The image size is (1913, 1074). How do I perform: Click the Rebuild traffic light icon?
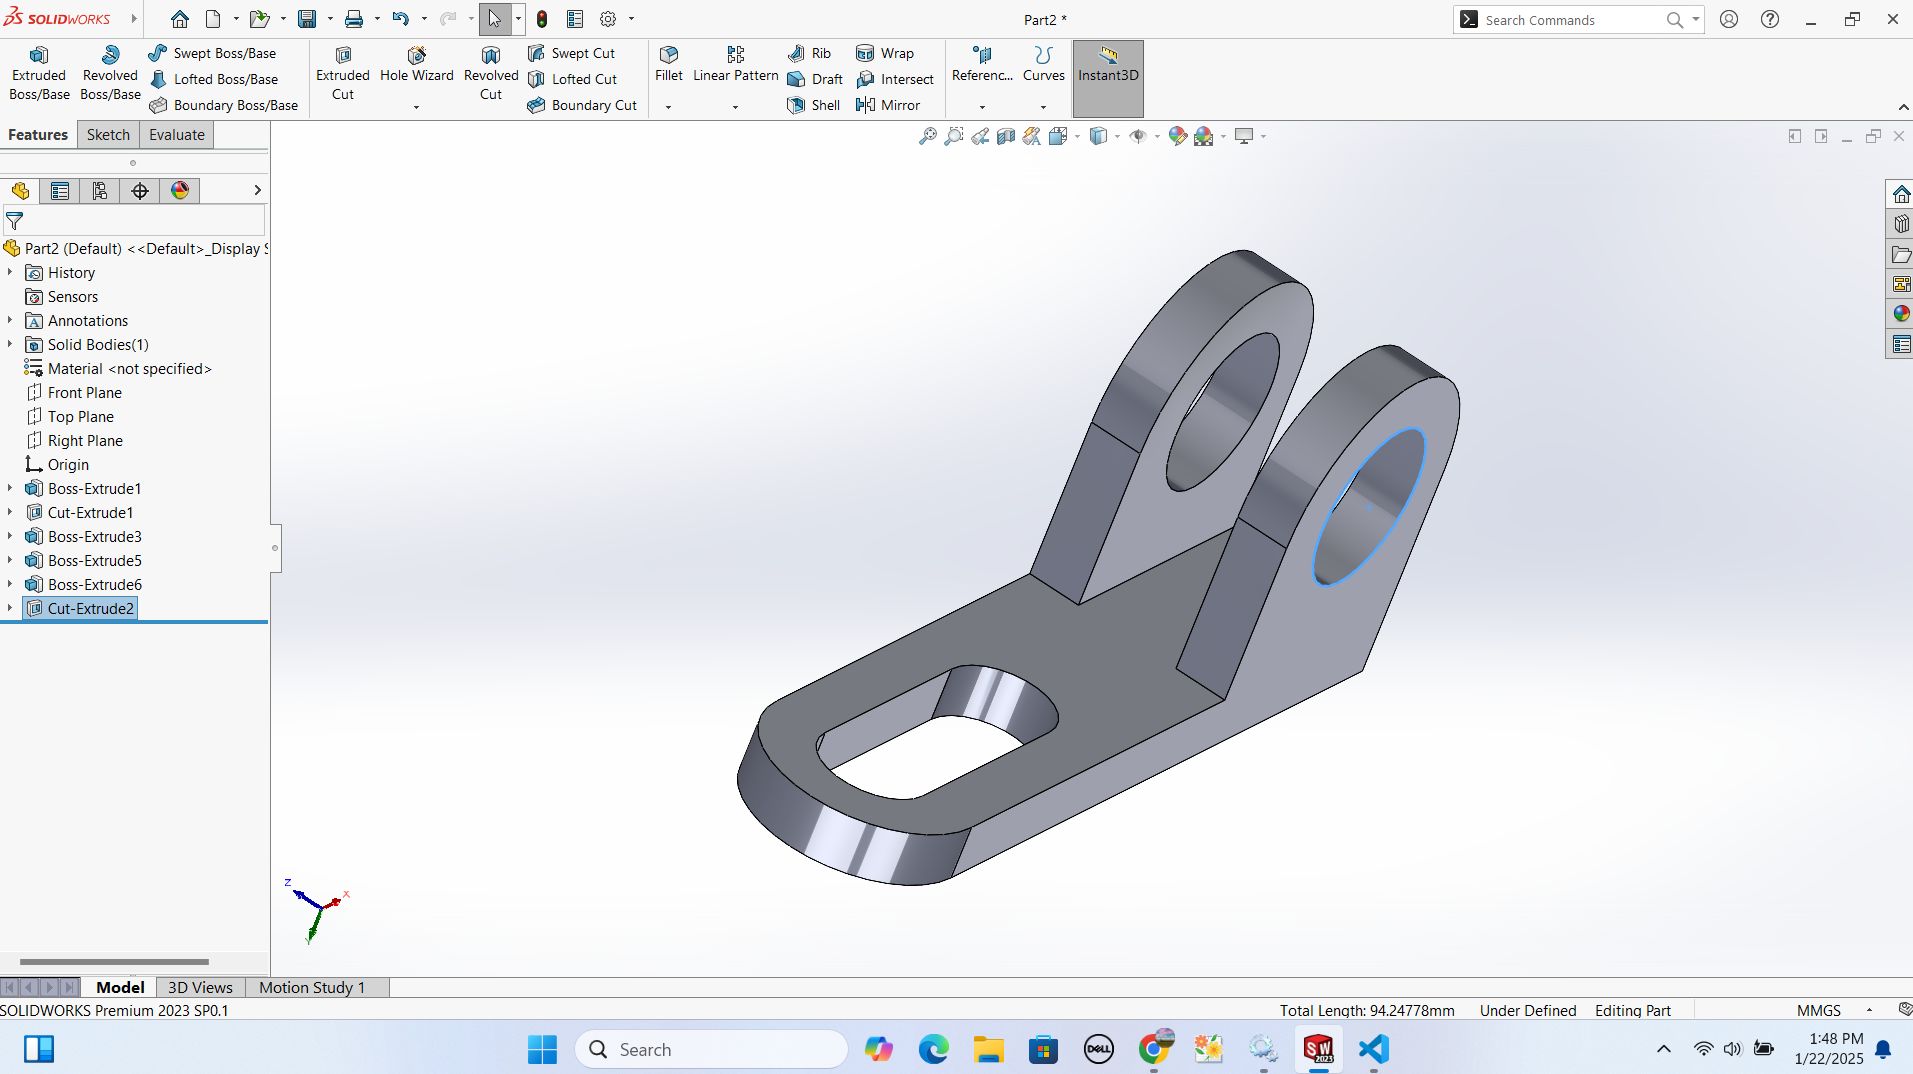tap(542, 19)
